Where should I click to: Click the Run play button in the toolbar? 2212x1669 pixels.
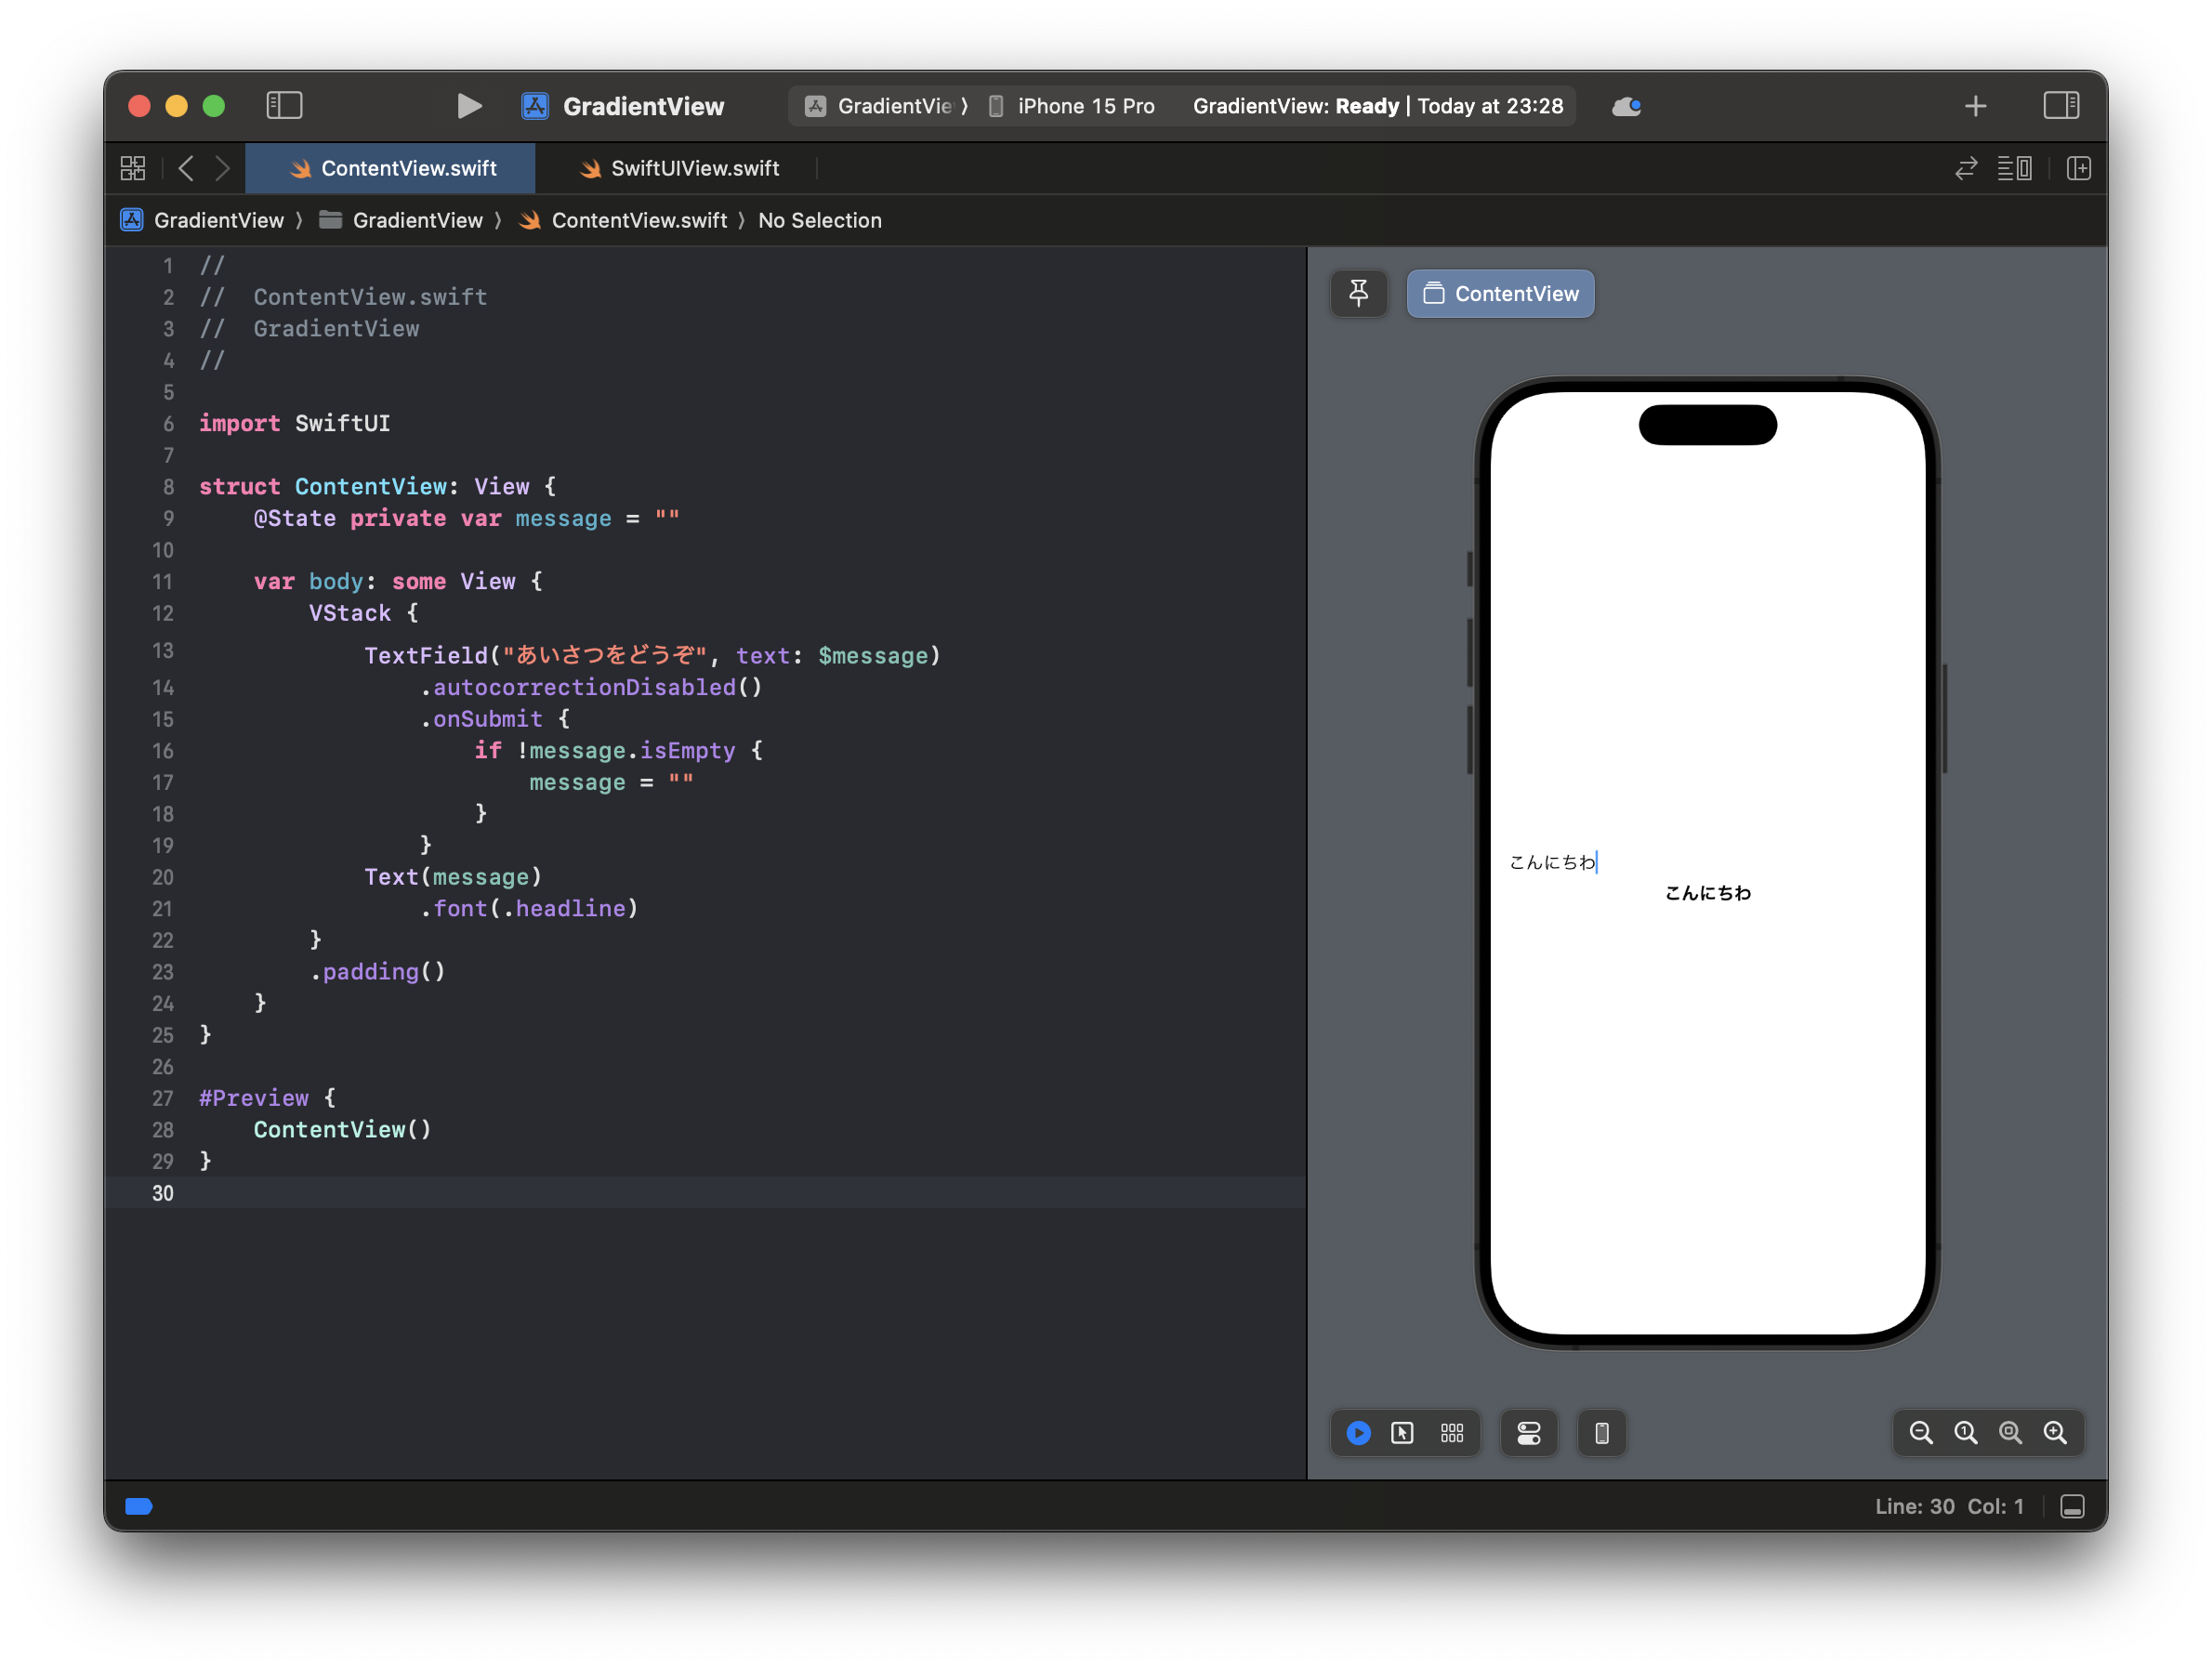point(468,106)
